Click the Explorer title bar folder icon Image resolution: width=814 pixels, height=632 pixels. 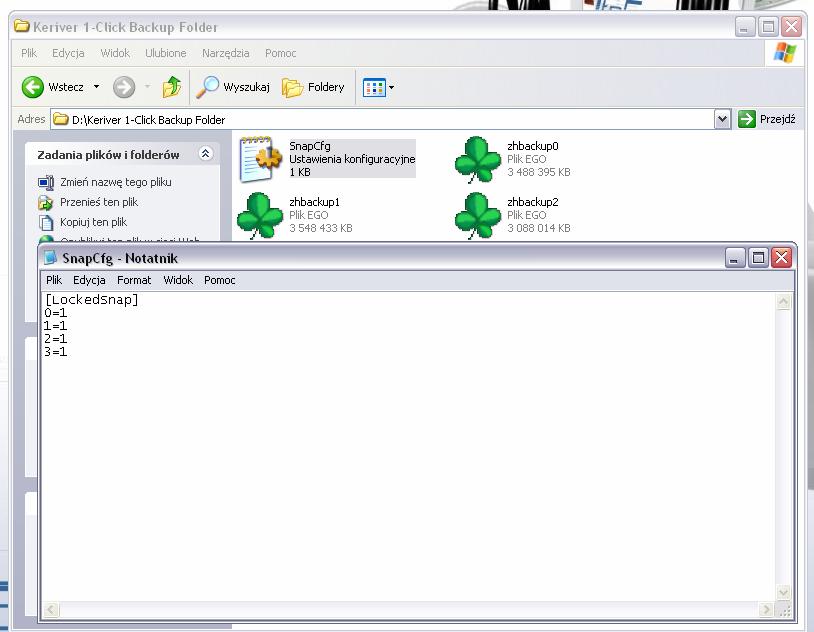pyautogui.click(x=22, y=26)
